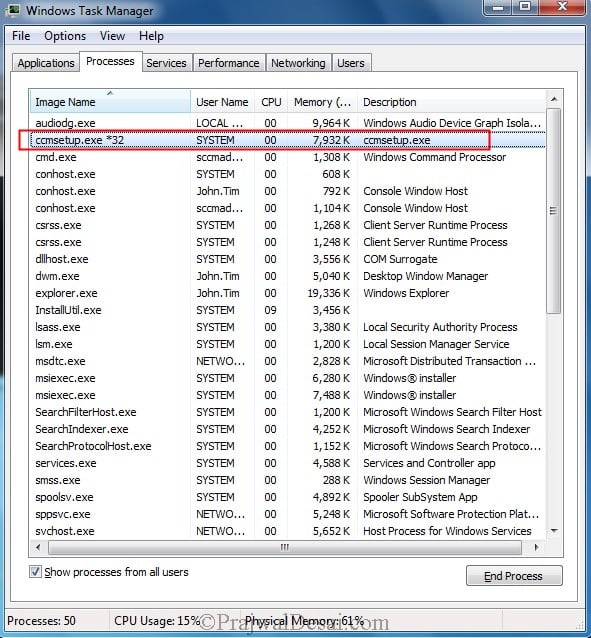Switch to the Applications tab
This screenshot has width=591, height=638.
pos(46,63)
